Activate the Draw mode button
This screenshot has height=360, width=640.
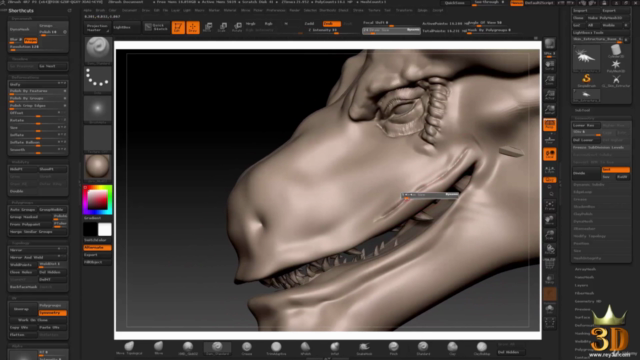coord(193,27)
